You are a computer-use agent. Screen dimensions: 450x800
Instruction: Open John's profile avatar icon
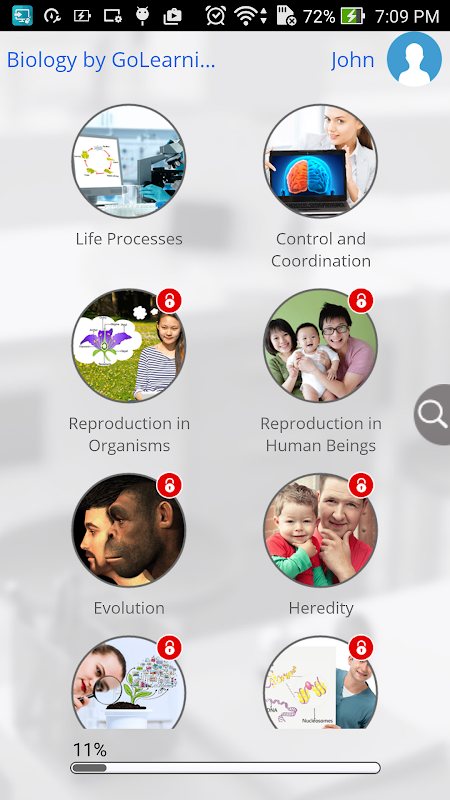click(x=414, y=59)
